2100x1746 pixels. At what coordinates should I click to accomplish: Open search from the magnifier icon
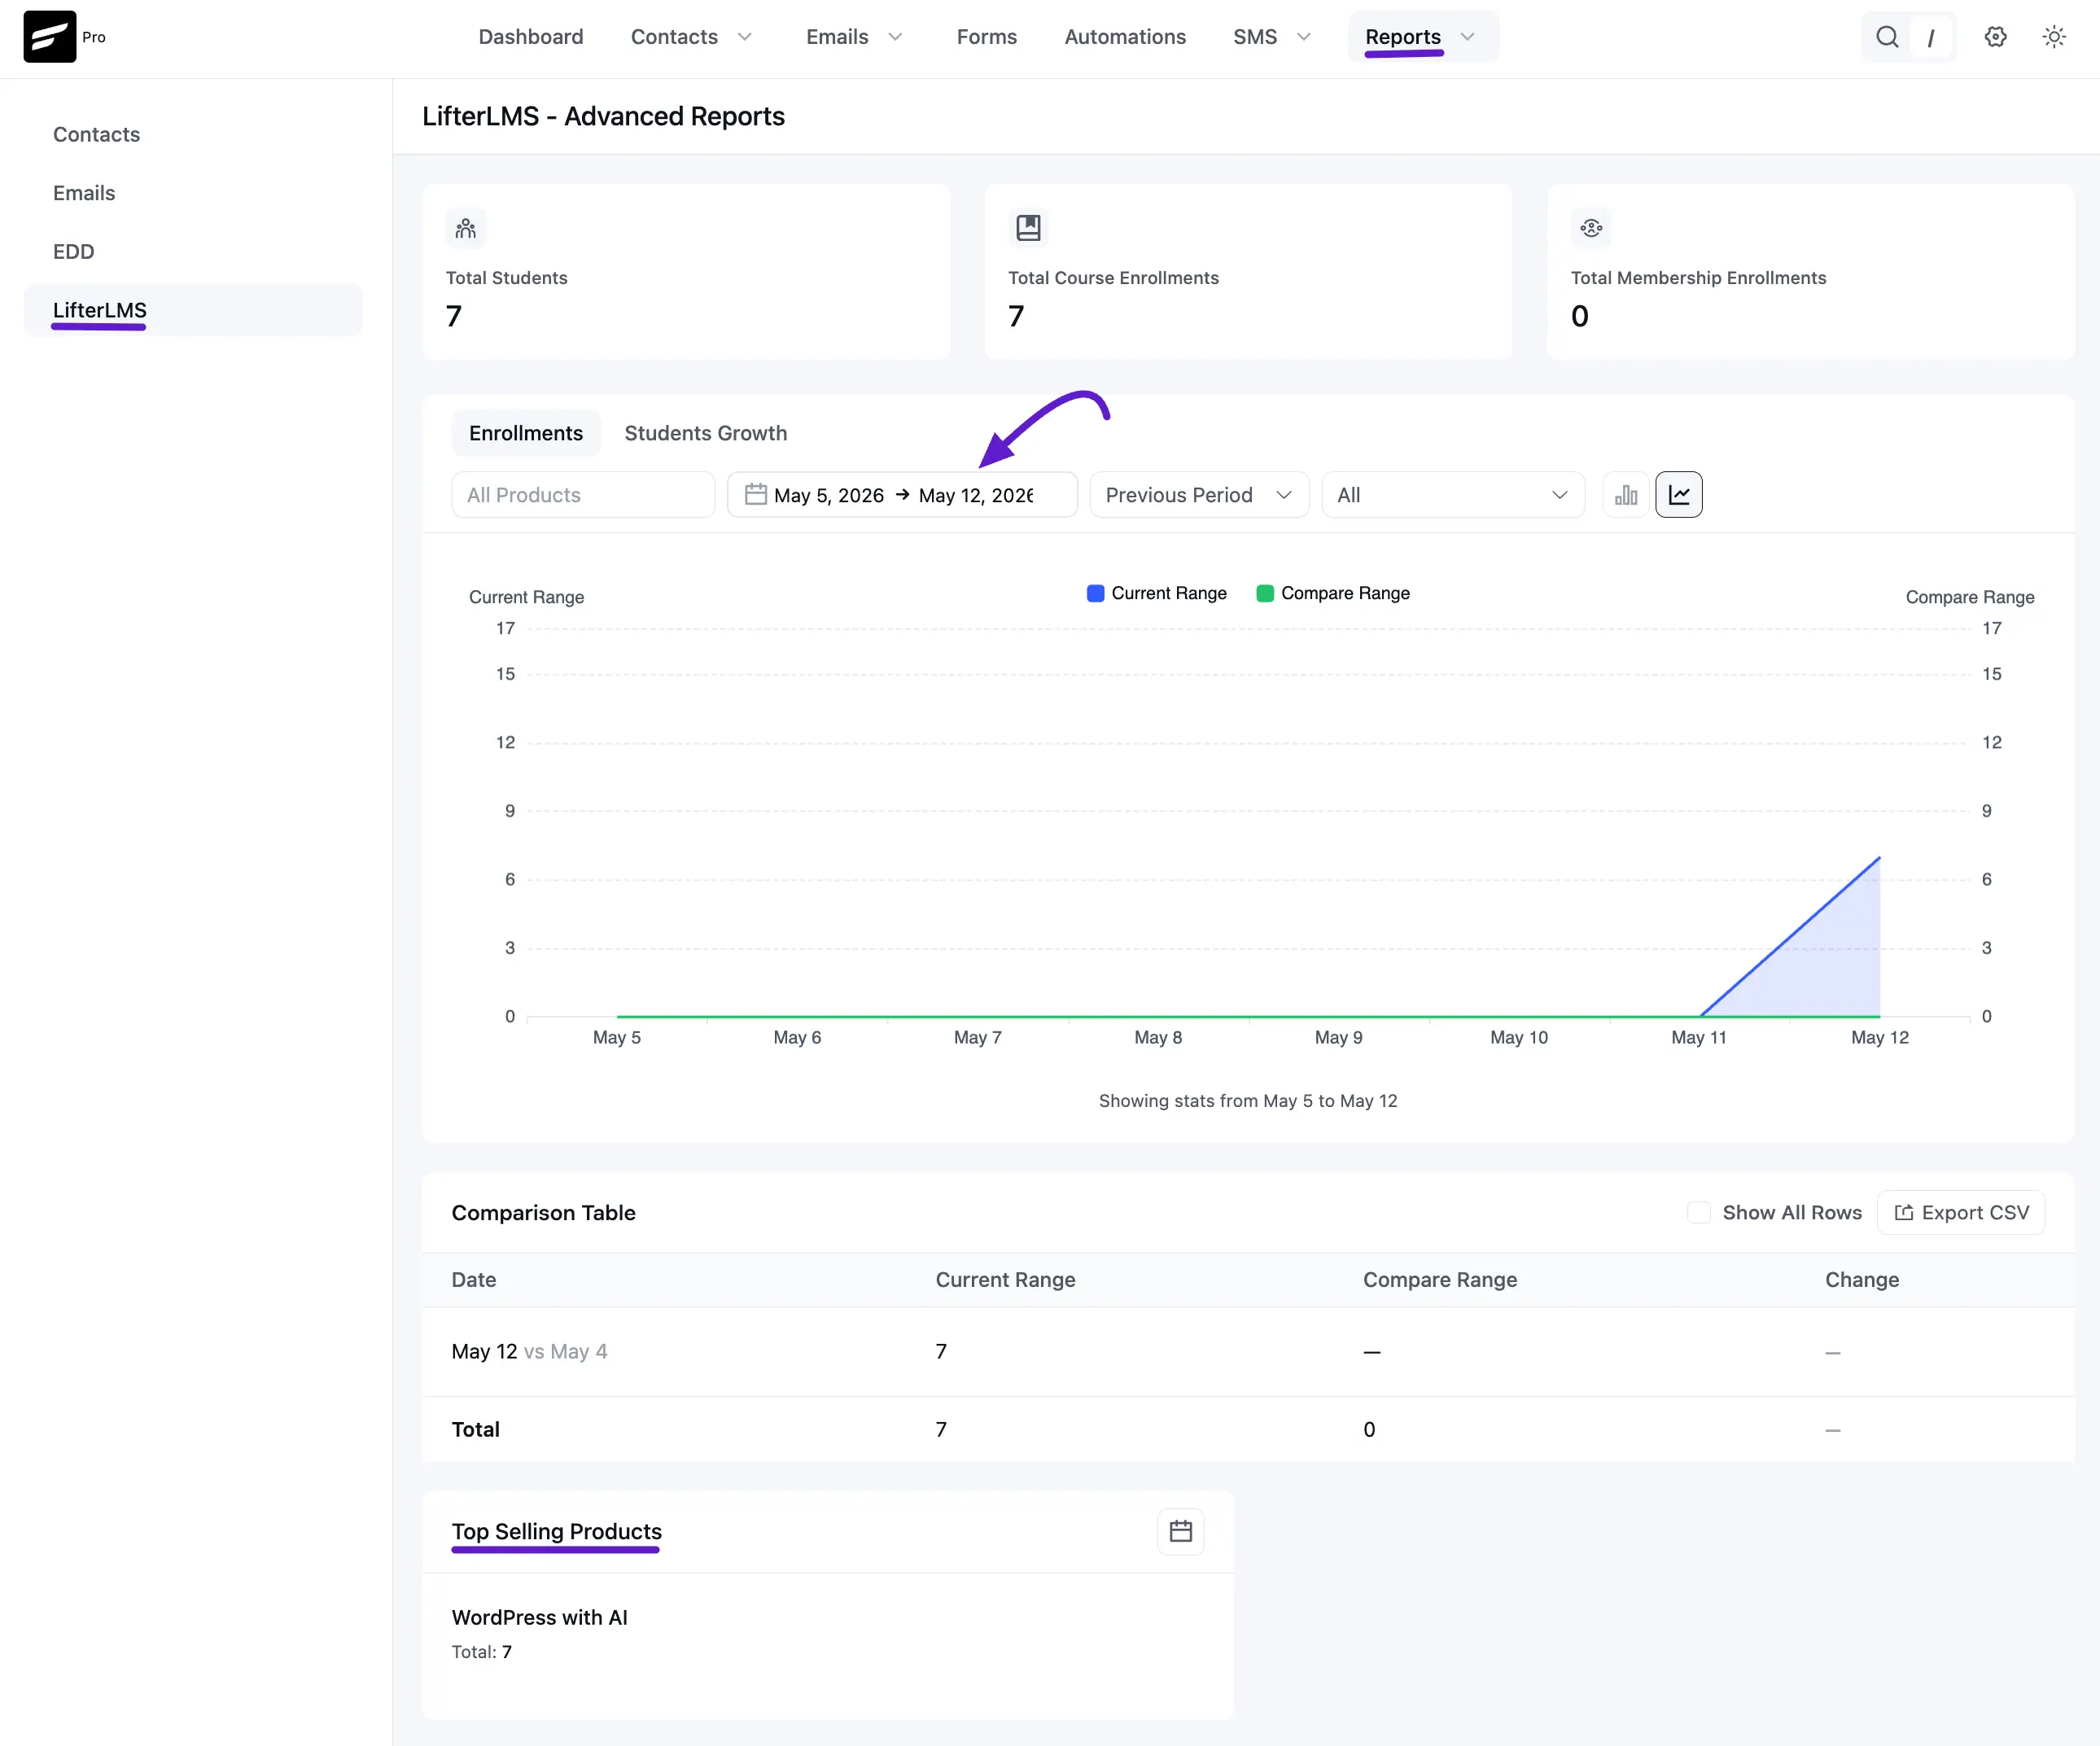(1887, 37)
